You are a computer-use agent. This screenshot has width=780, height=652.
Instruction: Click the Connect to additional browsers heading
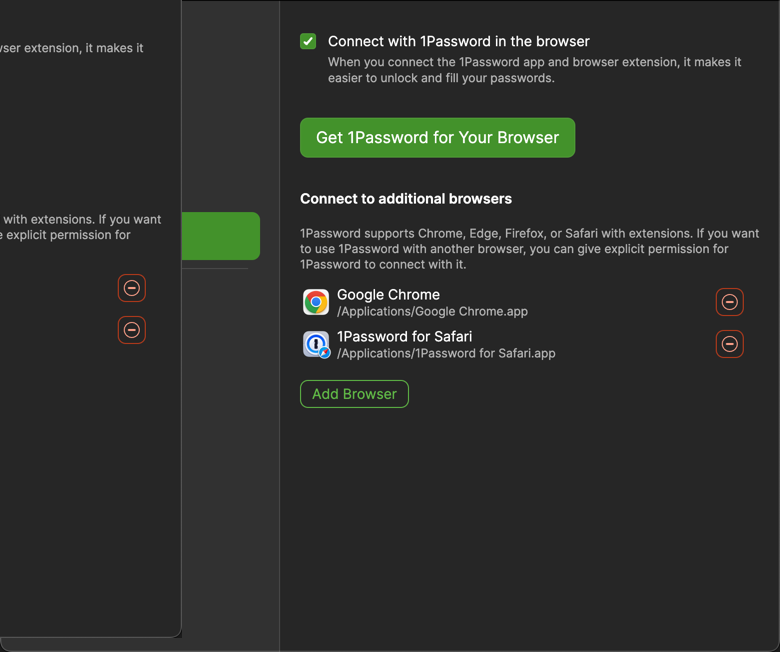[x=406, y=199]
